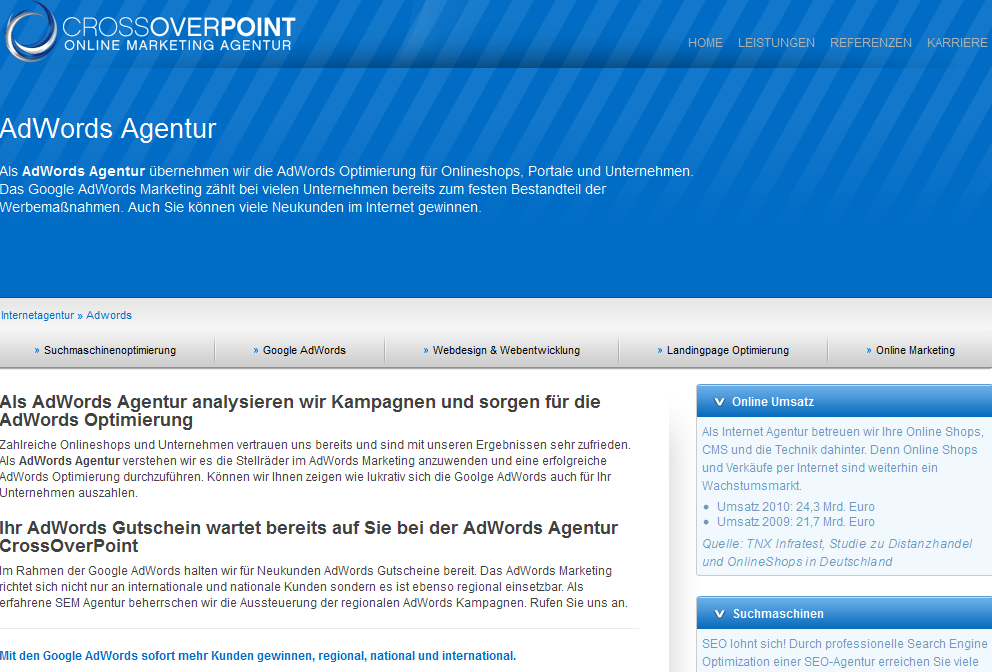Click the Suchmaschinen panel header title
The height and width of the screenshot is (672, 992).
(778, 614)
